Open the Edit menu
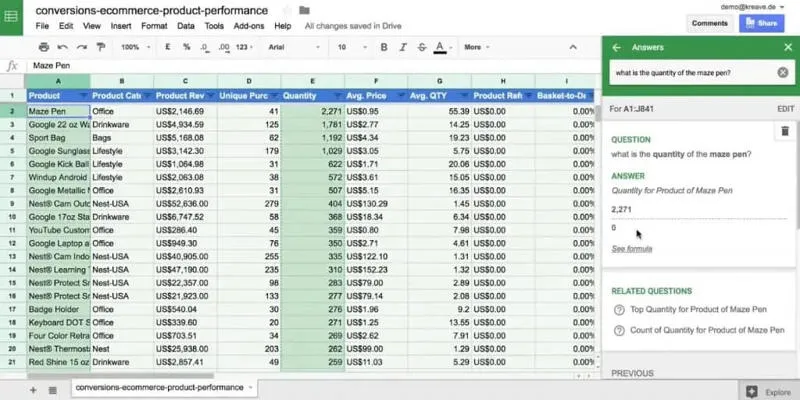Viewport: 800px width, 400px height. [66, 26]
